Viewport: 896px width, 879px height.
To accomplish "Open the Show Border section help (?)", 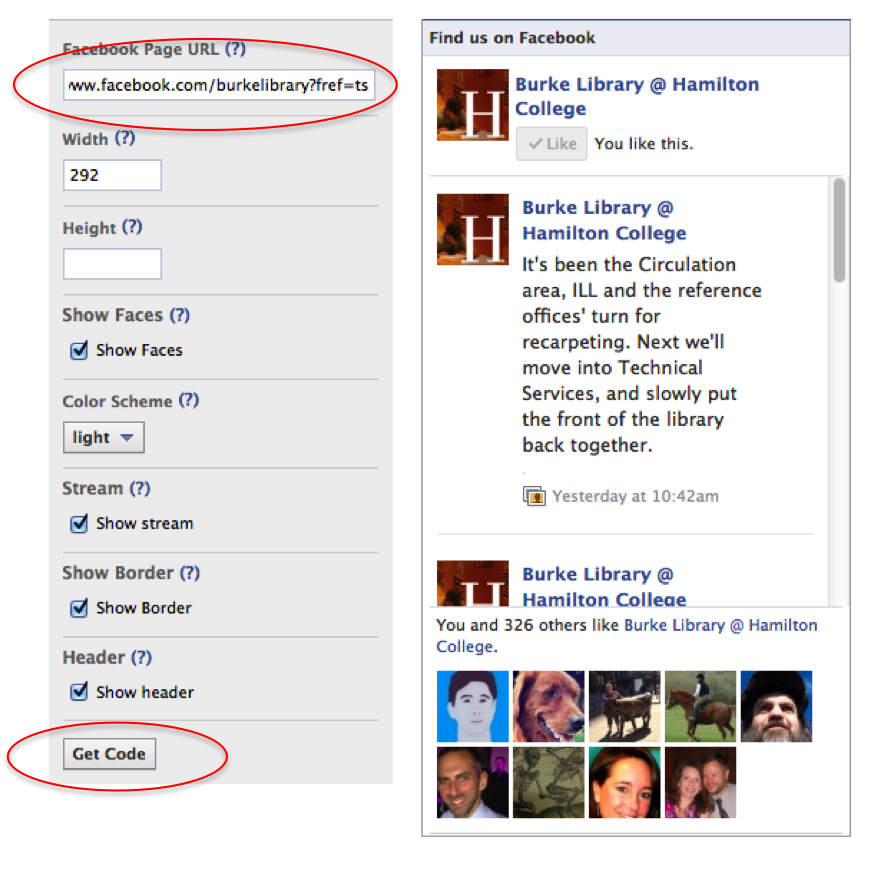I will tap(190, 573).
